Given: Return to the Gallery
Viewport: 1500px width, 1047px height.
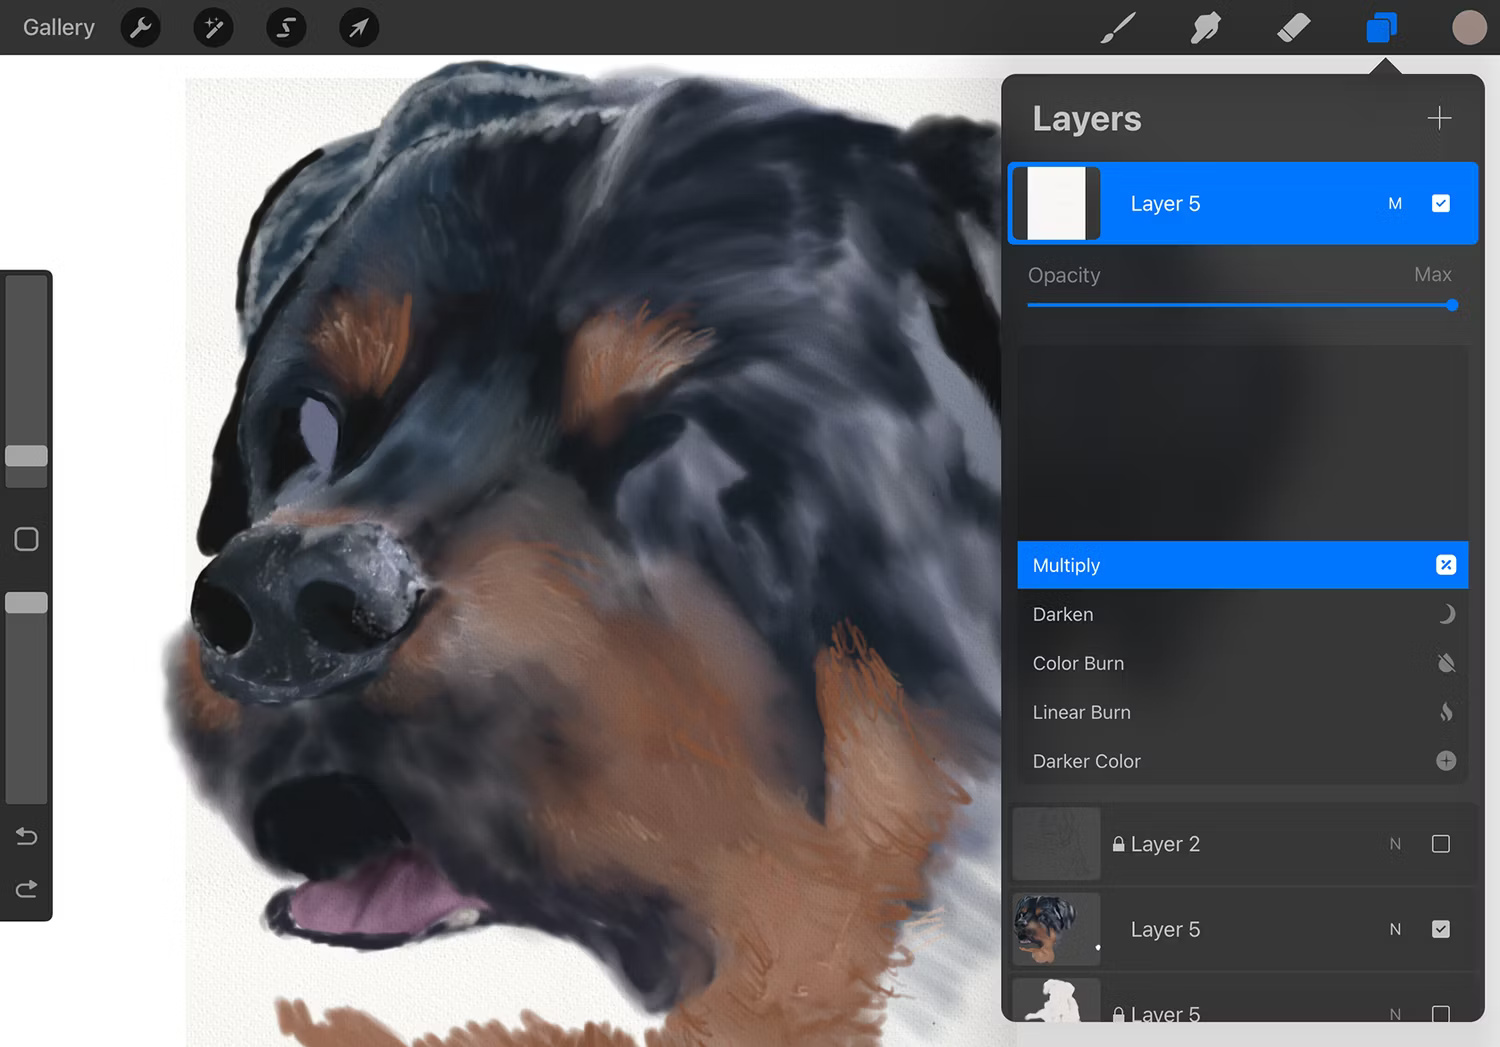Looking at the screenshot, I should [x=58, y=27].
